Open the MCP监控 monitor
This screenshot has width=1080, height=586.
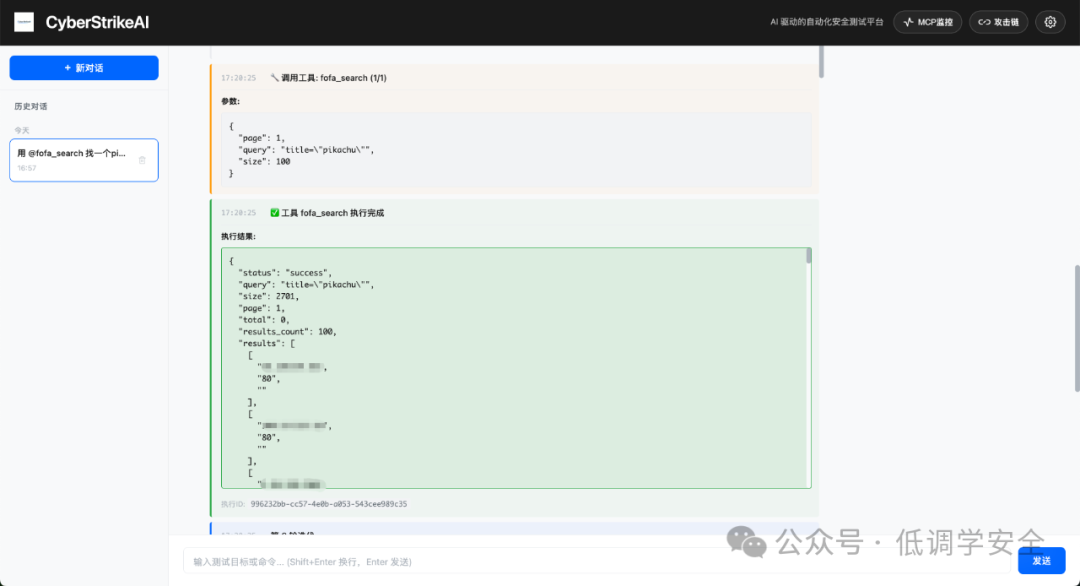coord(928,22)
